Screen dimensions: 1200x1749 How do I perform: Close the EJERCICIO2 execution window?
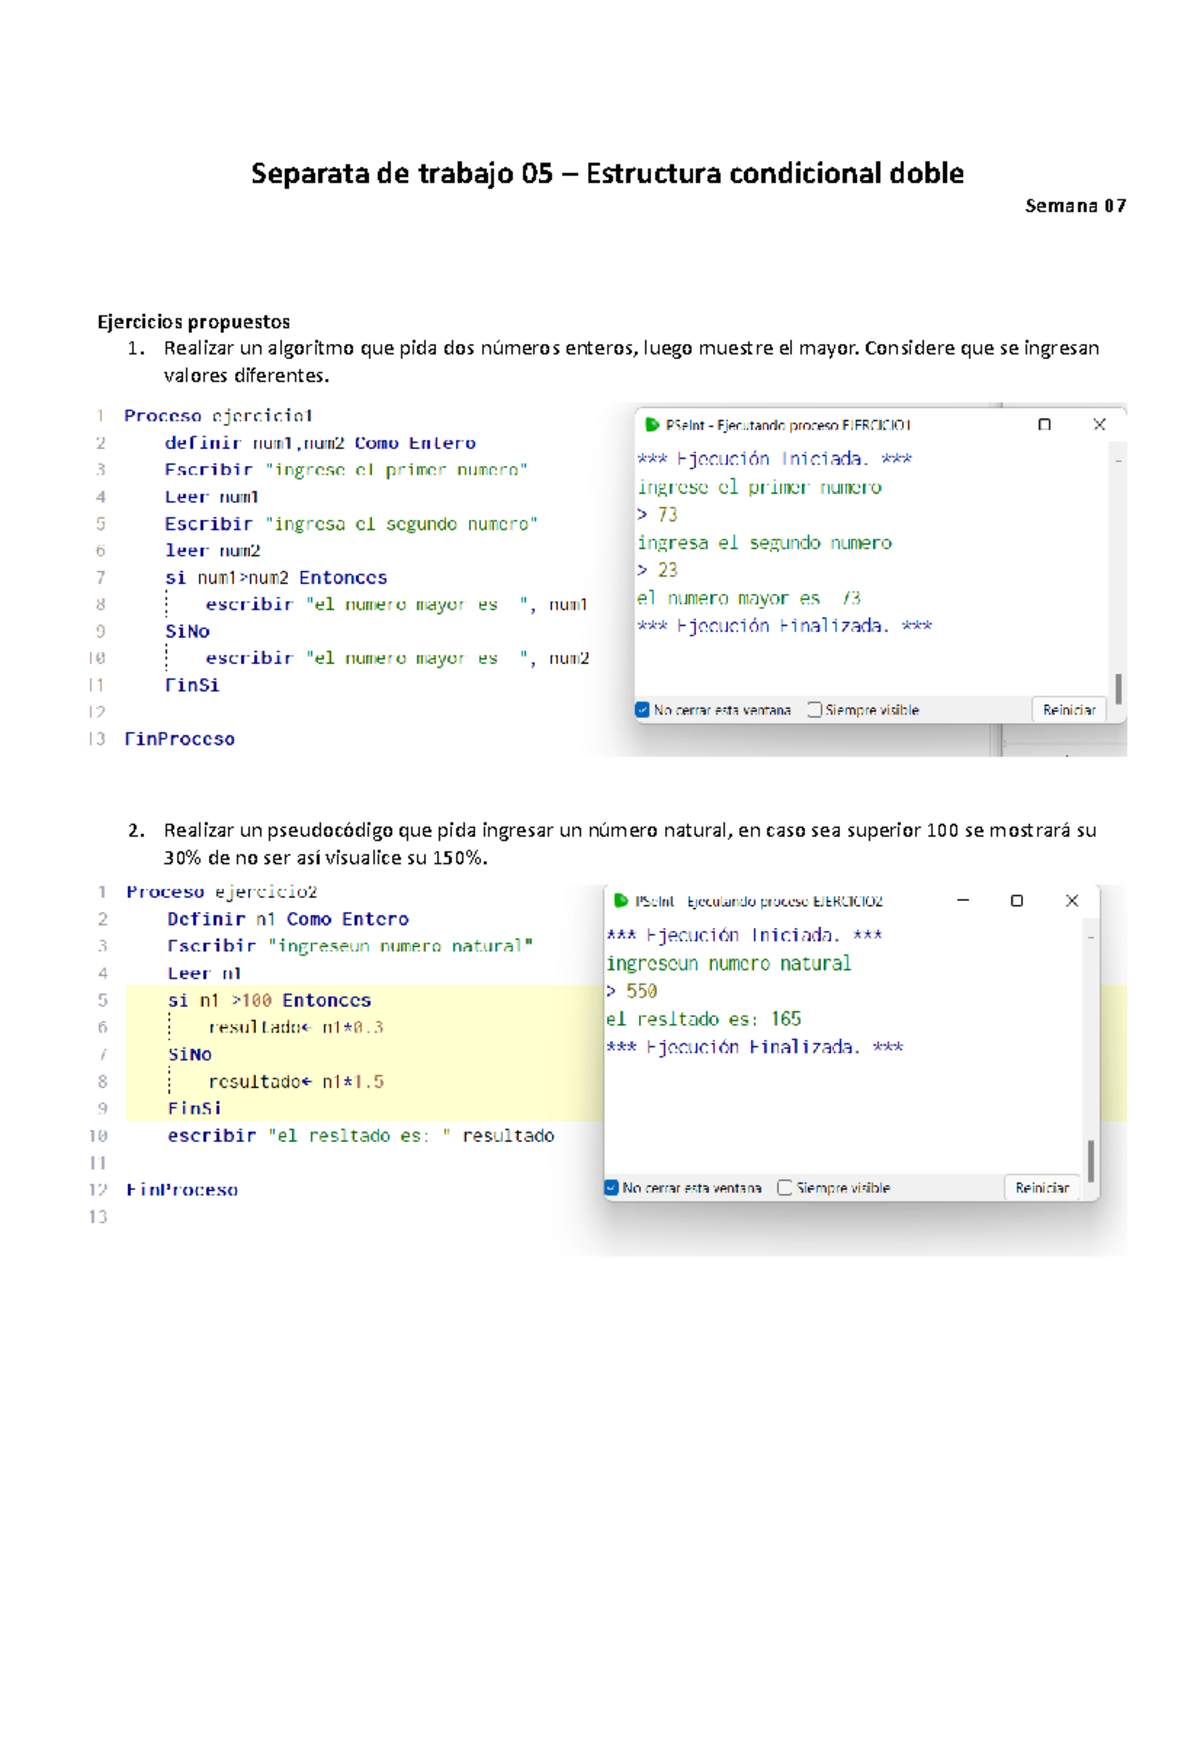click(x=1072, y=901)
